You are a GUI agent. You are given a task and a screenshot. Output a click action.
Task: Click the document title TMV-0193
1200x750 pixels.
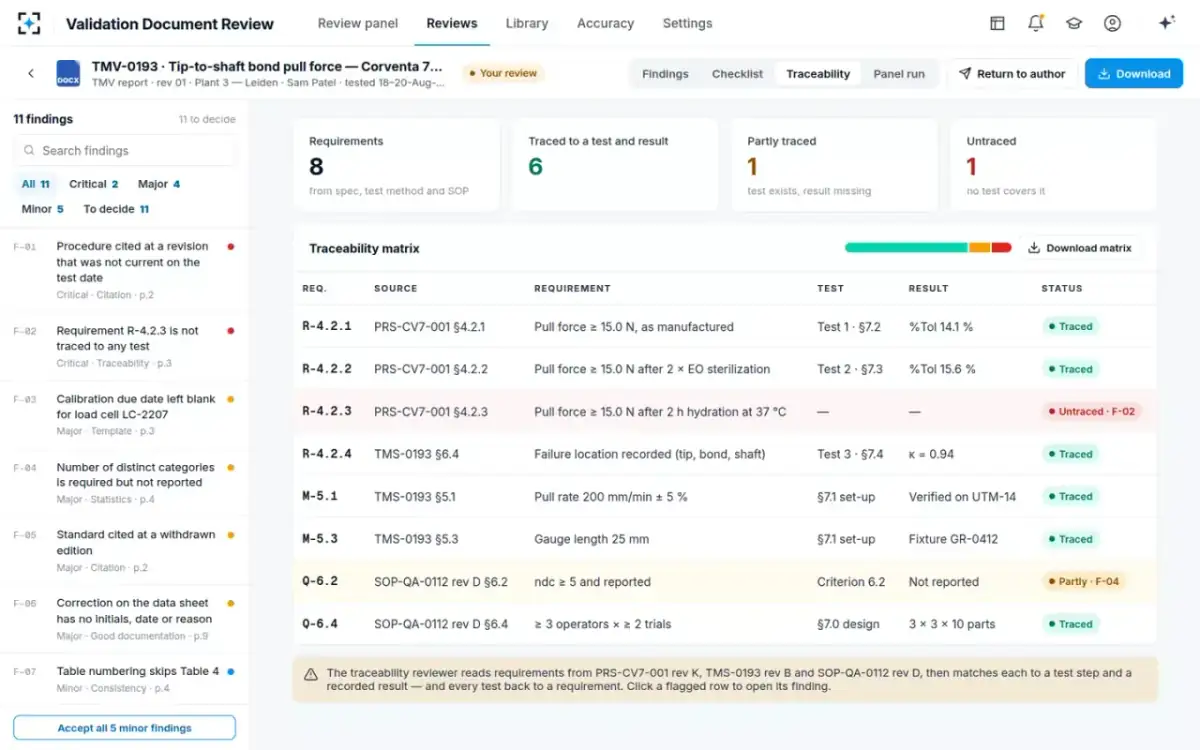268,66
